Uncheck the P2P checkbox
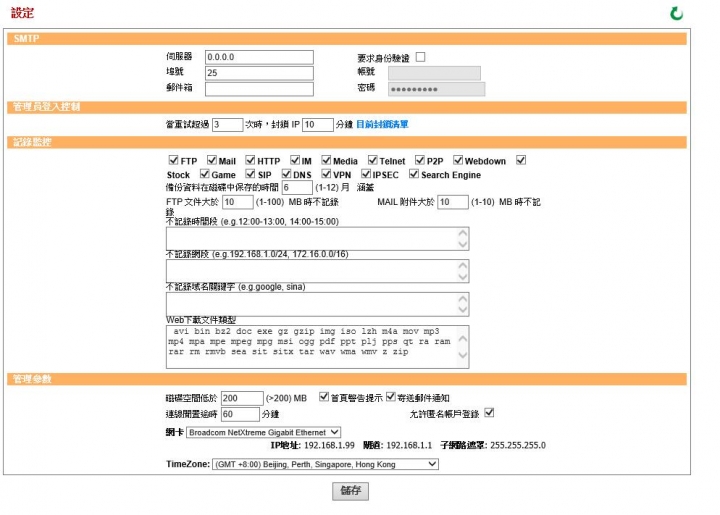This screenshot has width=720, height=515. click(x=420, y=160)
